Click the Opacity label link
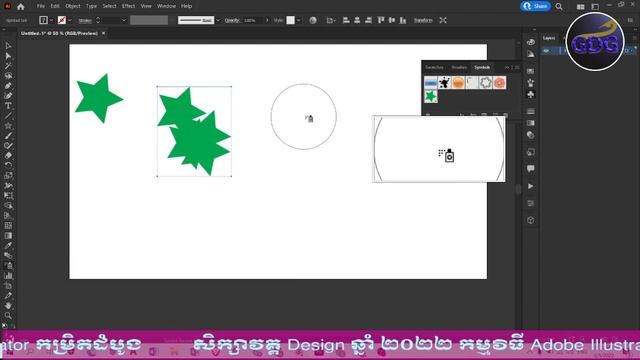The image size is (640, 360). coord(231,20)
